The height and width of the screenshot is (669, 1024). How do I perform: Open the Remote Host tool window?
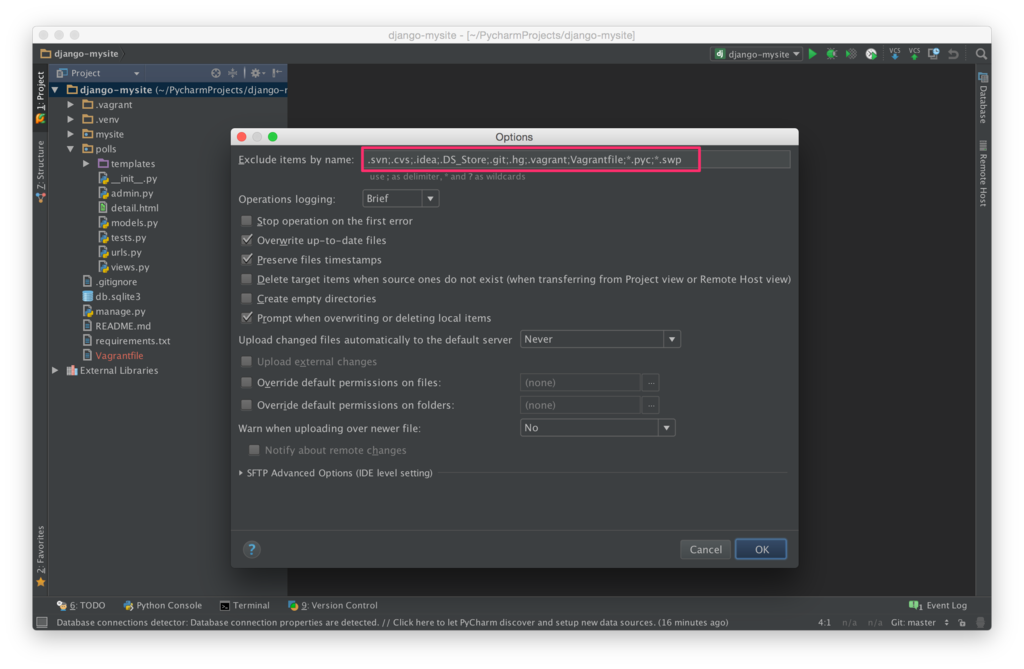coord(982,174)
